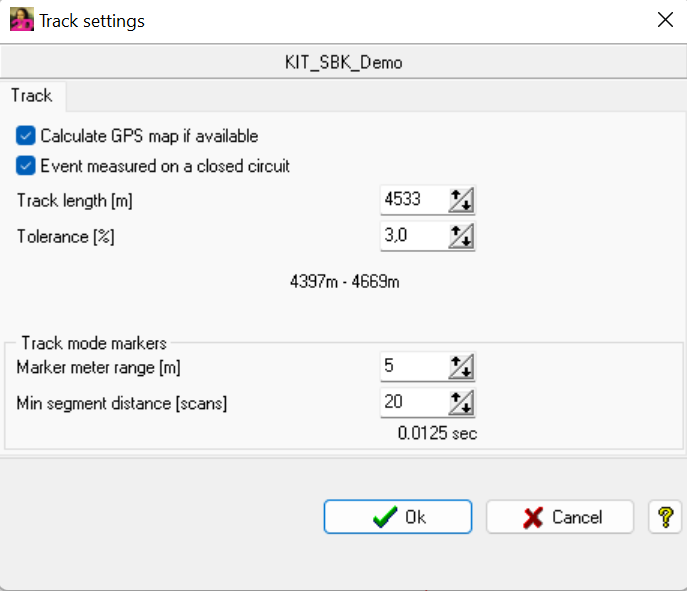Click the Event measured on a closed circuit label
Viewport: 687px width, 591px height.
pyautogui.click(x=165, y=165)
